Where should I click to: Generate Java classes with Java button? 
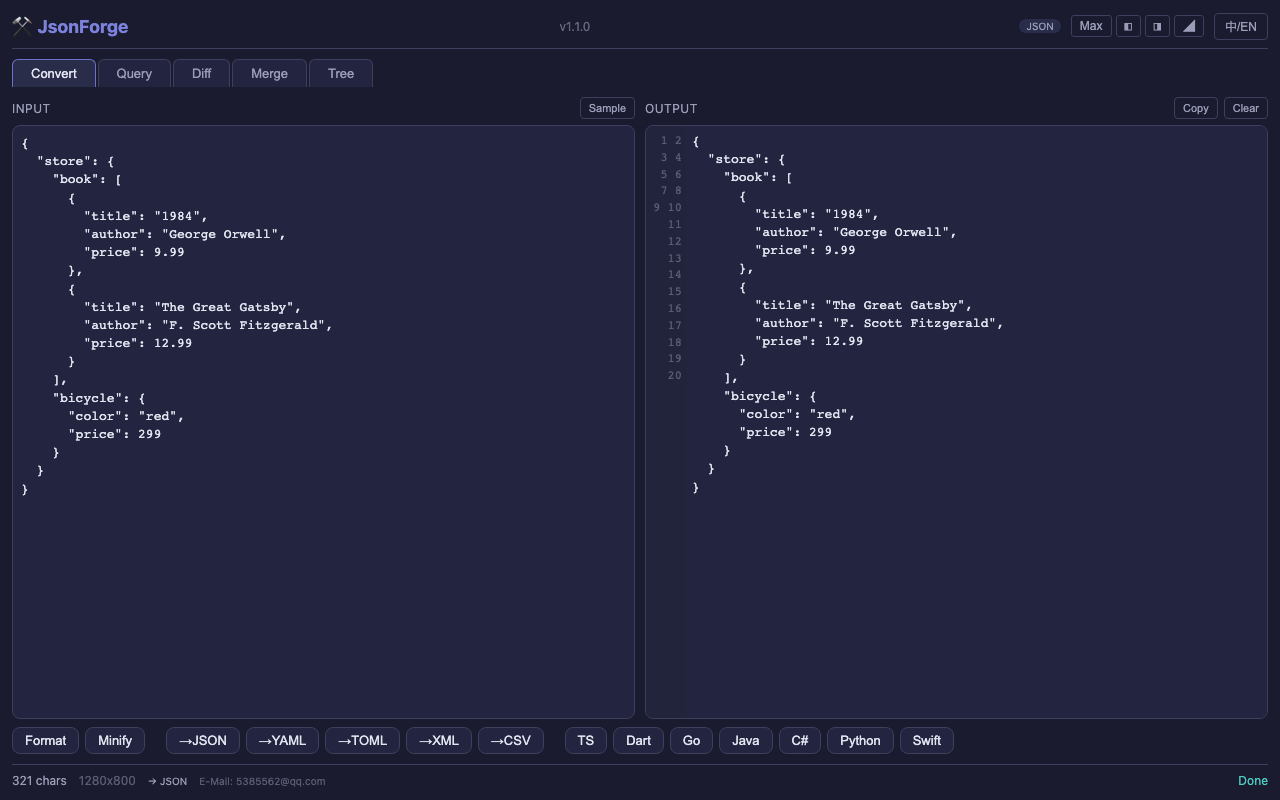click(746, 741)
